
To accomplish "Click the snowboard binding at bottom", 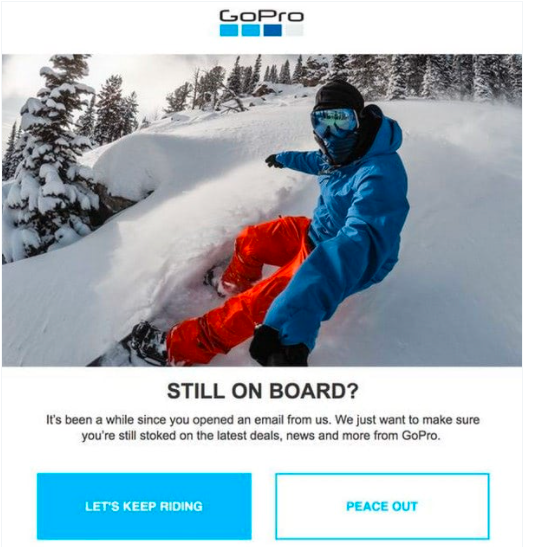I will point(146,344).
